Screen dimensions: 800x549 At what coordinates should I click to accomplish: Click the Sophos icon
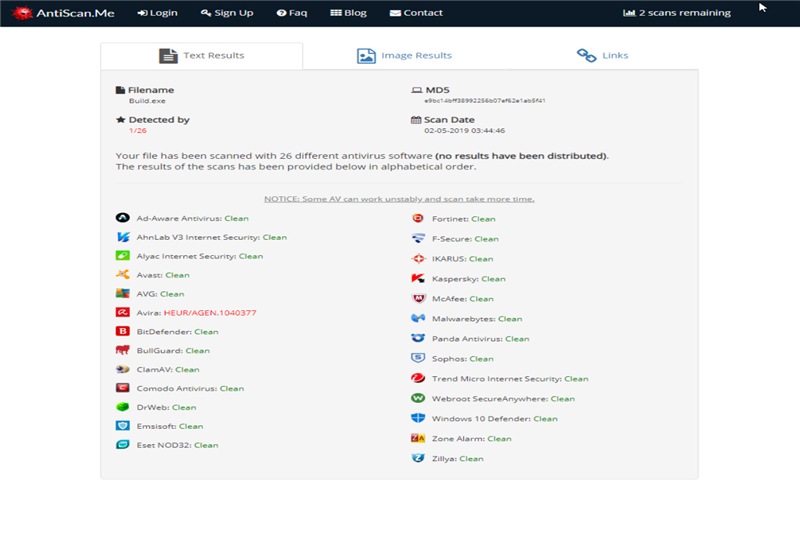coord(418,358)
